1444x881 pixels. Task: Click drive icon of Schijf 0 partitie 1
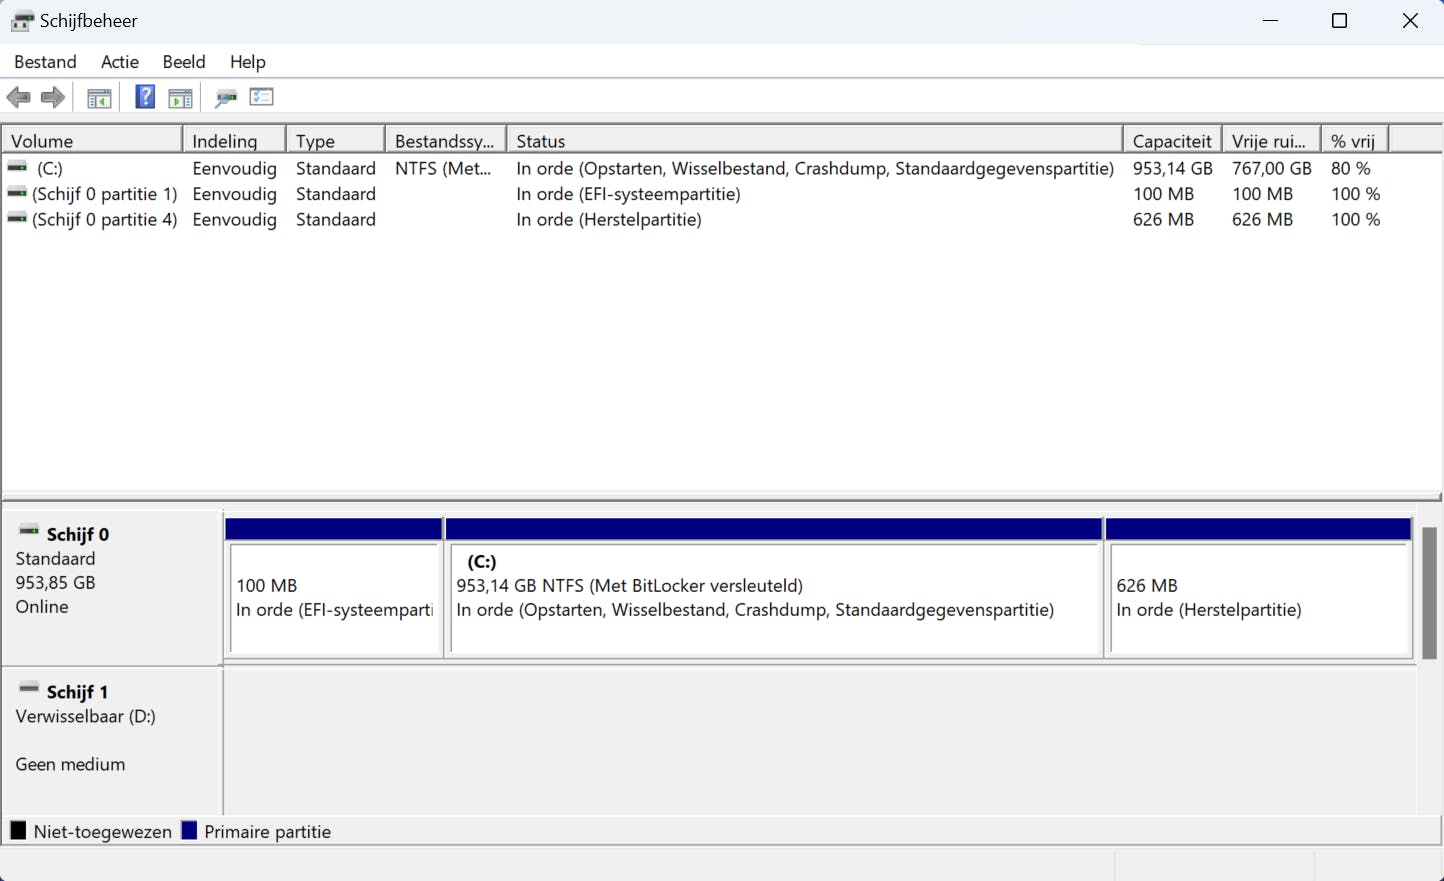click(x=17, y=193)
